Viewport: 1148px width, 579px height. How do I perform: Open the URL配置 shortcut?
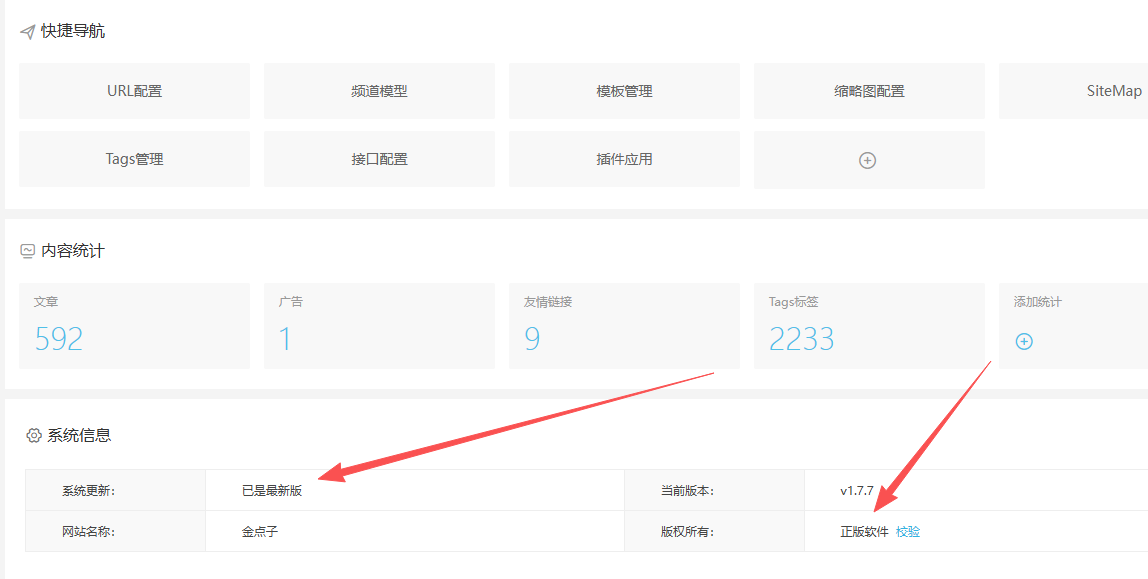pyautogui.click(x=133, y=90)
